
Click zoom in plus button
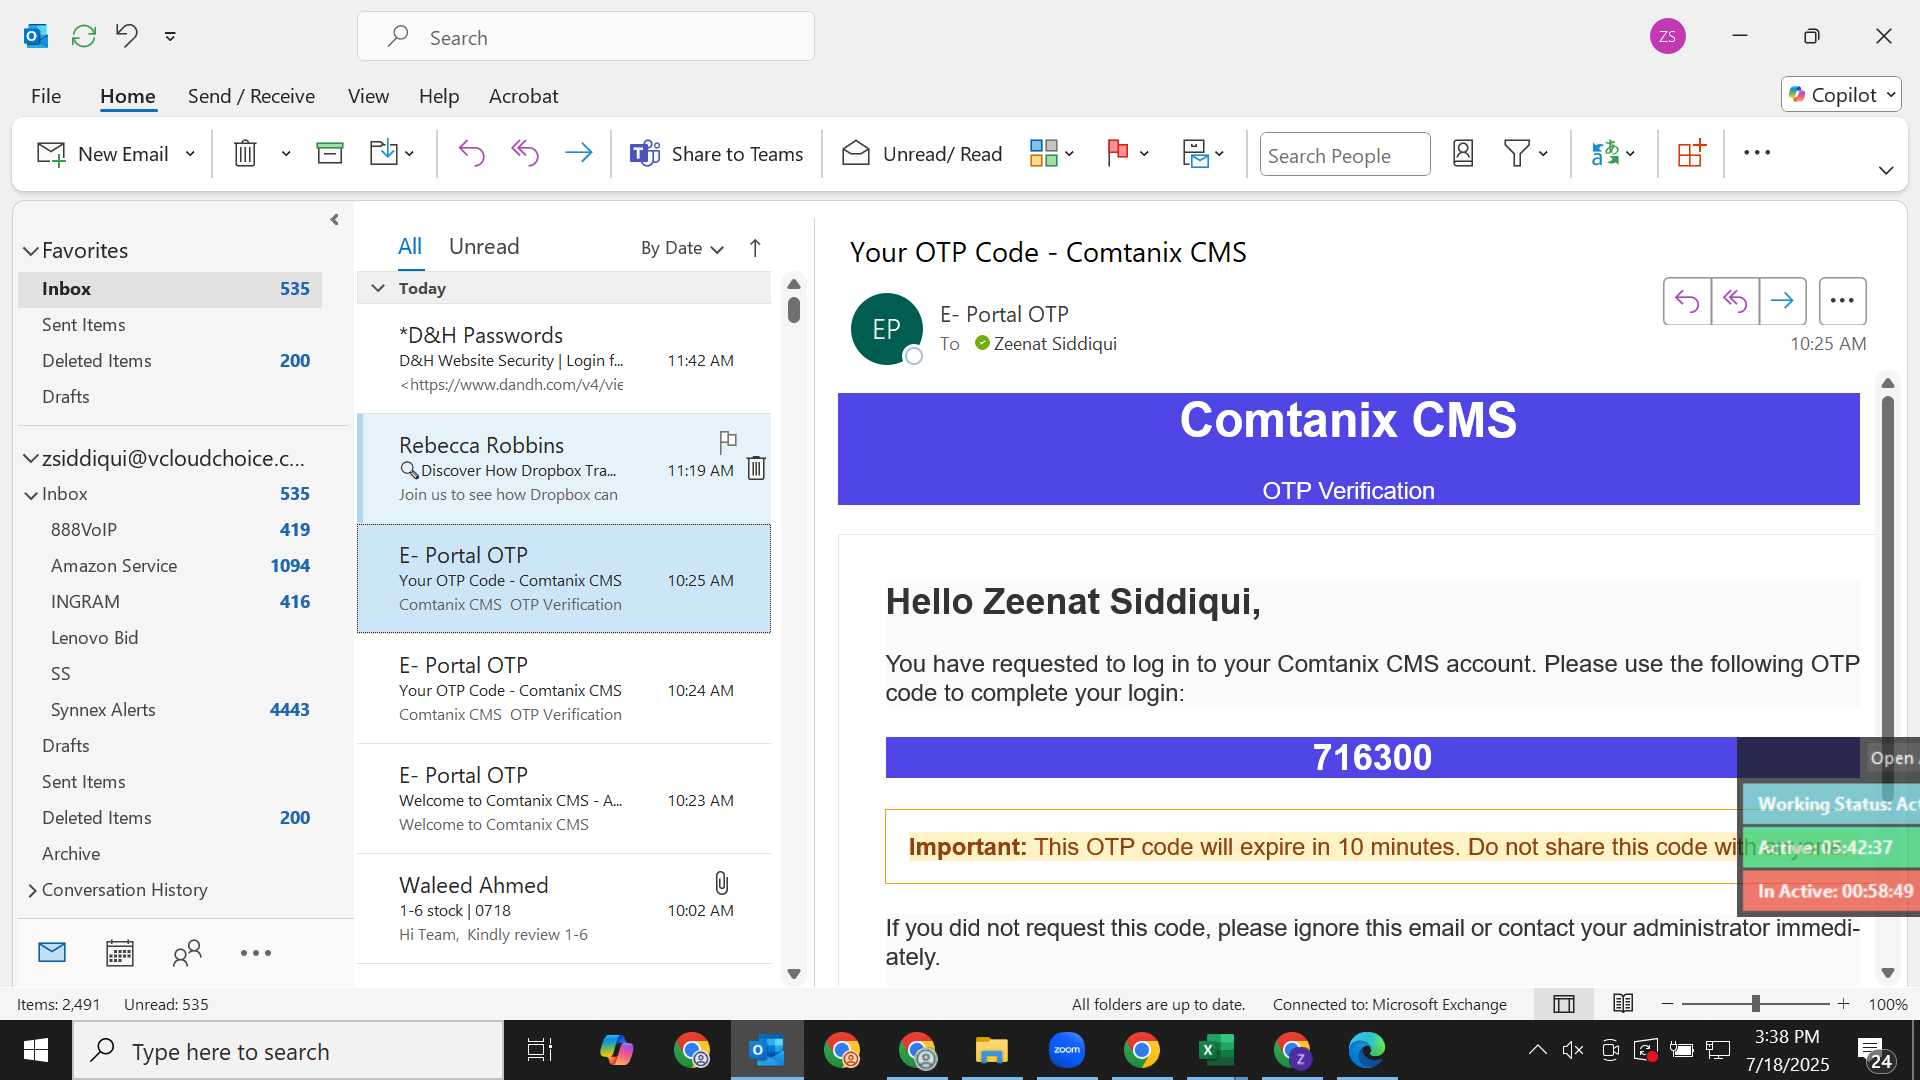click(1844, 1003)
